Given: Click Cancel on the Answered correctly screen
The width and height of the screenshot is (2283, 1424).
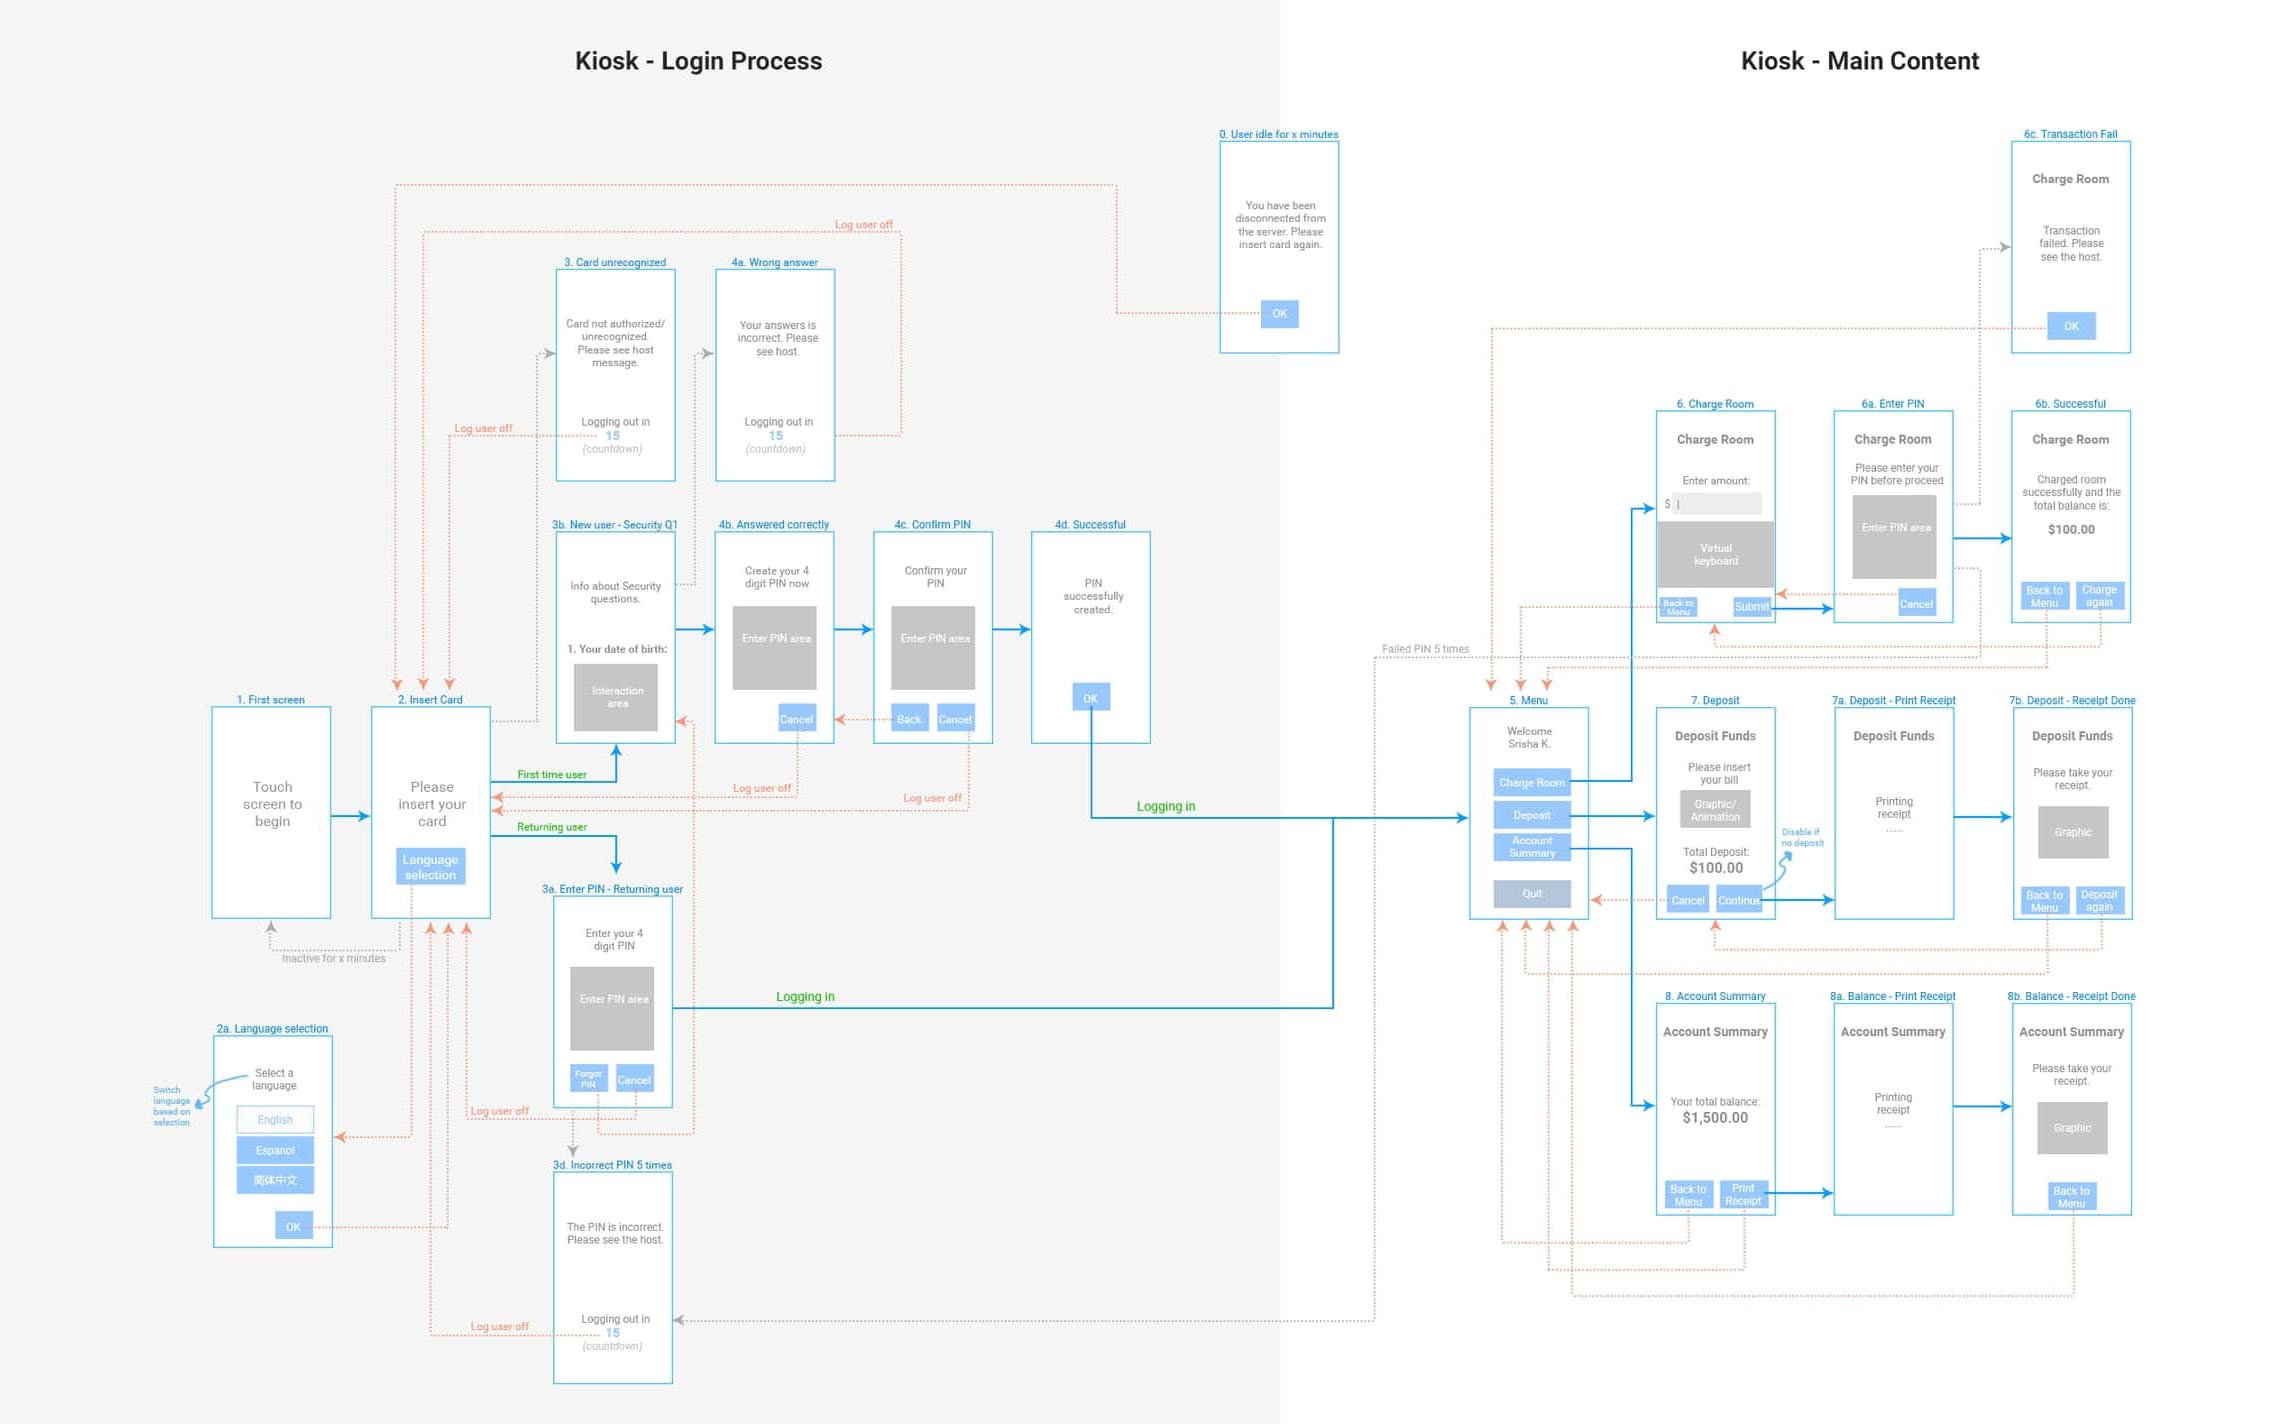Looking at the screenshot, I should click(x=796, y=719).
